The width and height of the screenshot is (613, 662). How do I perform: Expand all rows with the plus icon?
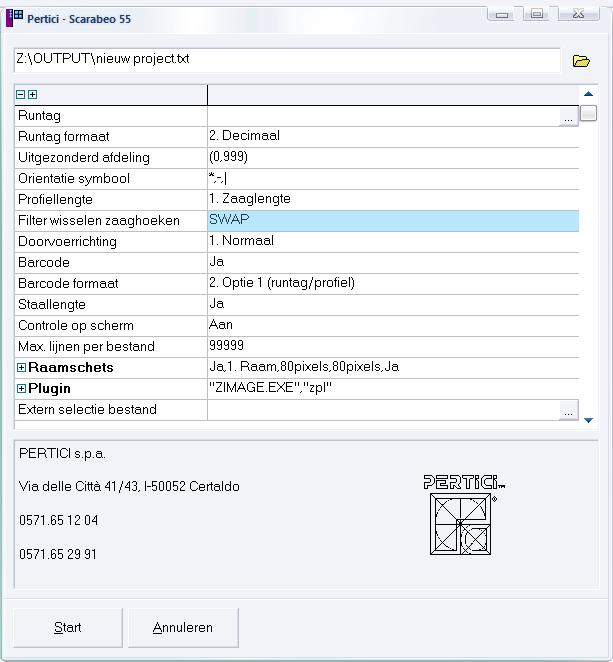tap(33, 95)
